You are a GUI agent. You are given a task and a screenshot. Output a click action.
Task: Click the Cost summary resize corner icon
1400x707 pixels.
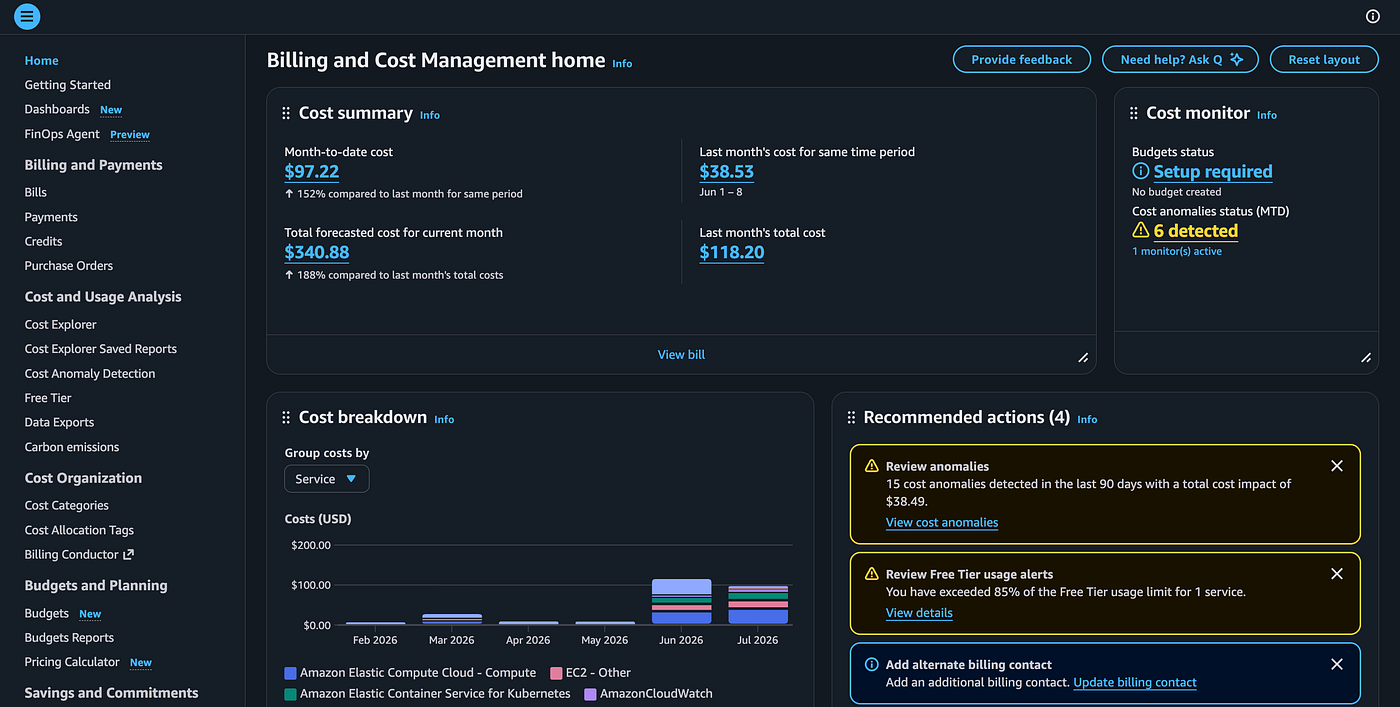coord(1083,357)
